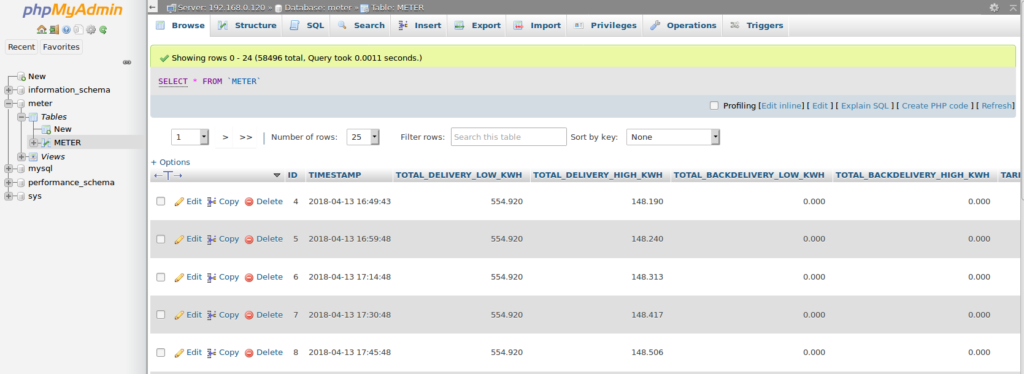Tick the checkbox for row ID 5
Viewport: 1024px width, 374px height.
click(161, 240)
